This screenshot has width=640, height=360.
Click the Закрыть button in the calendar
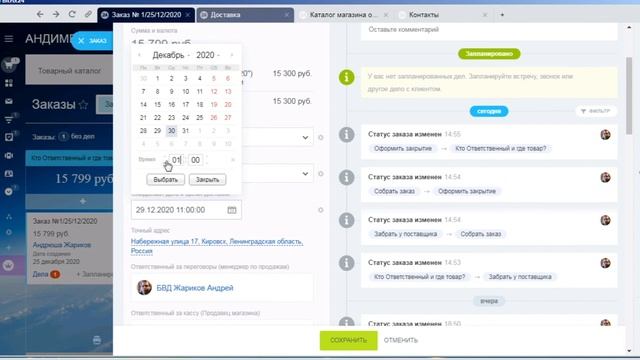pos(207,180)
